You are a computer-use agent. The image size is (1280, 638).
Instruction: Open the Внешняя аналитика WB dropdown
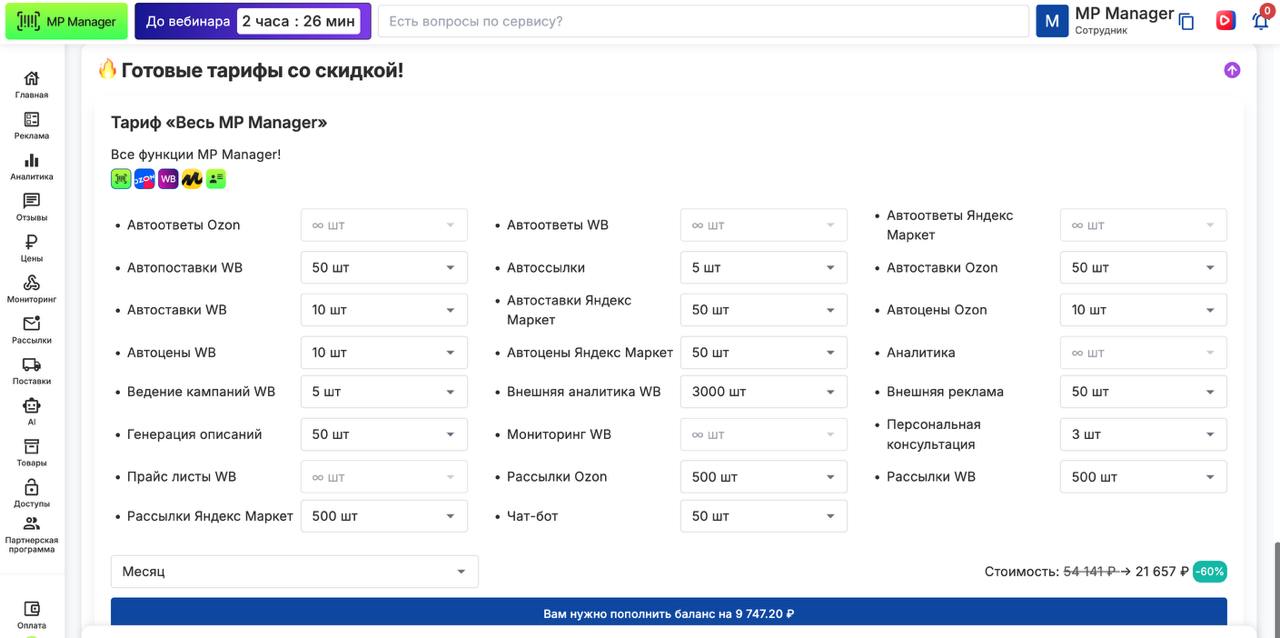(x=763, y=392)
